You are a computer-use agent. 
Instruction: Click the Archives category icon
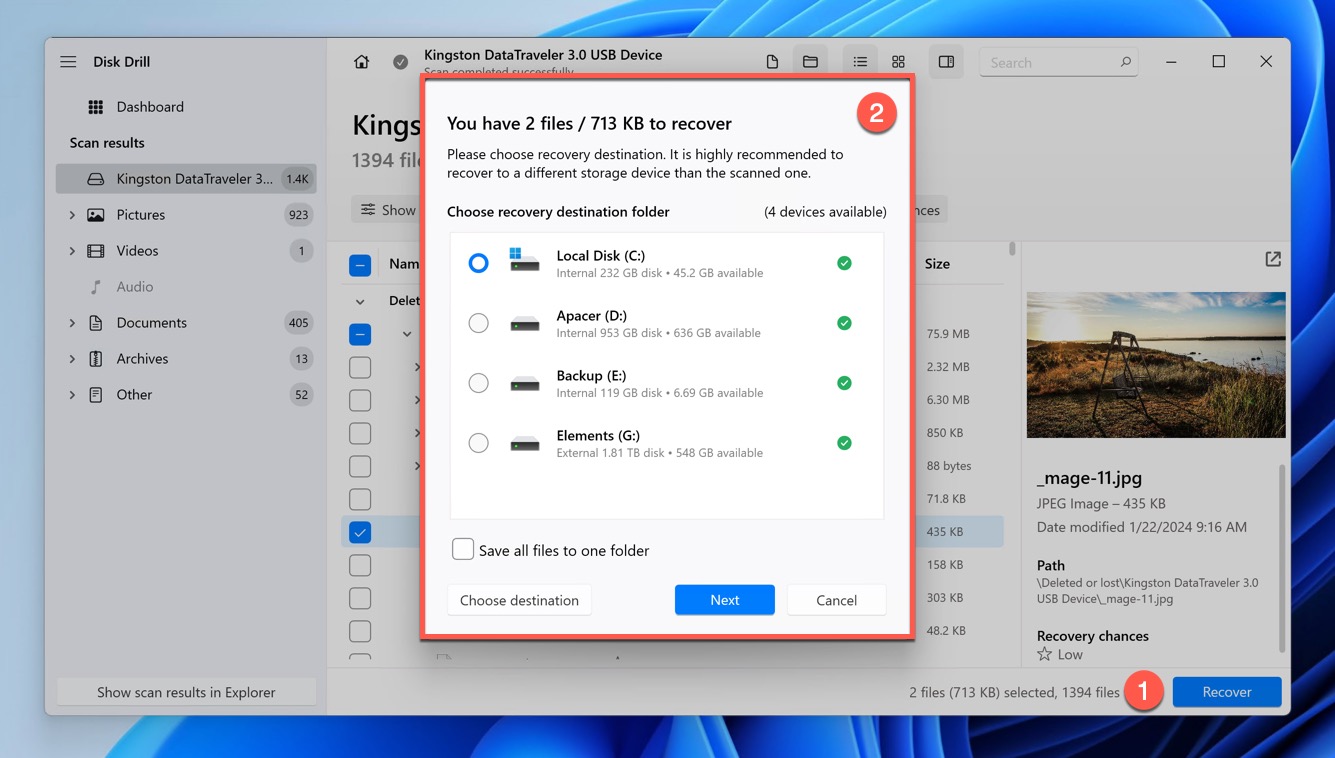pos(95,359)
